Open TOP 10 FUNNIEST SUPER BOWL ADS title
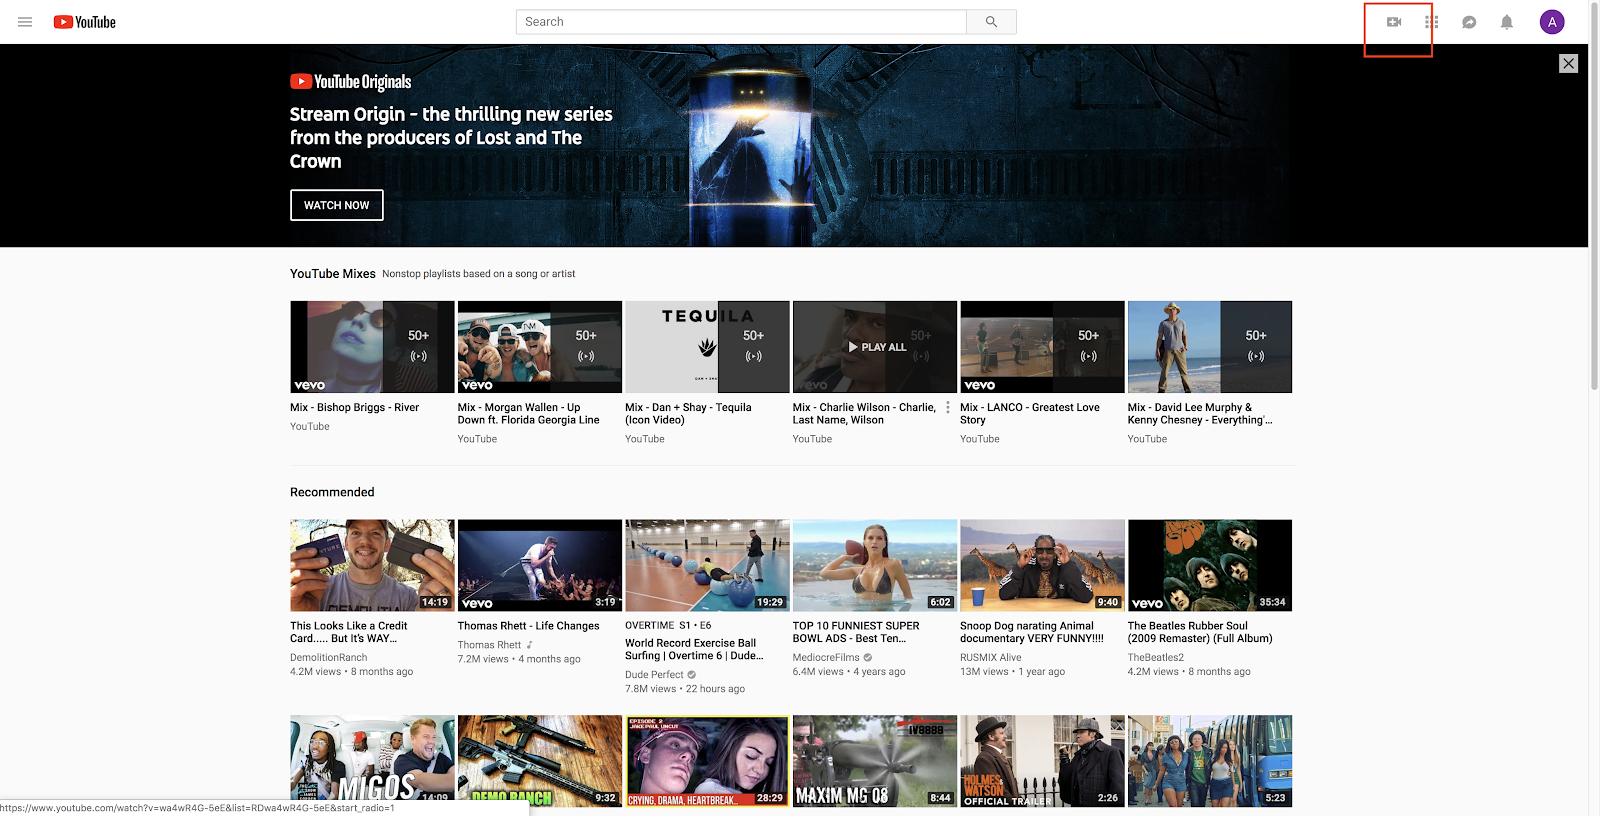The width and height of the screenshot is (1600, 816). [856, 632]
